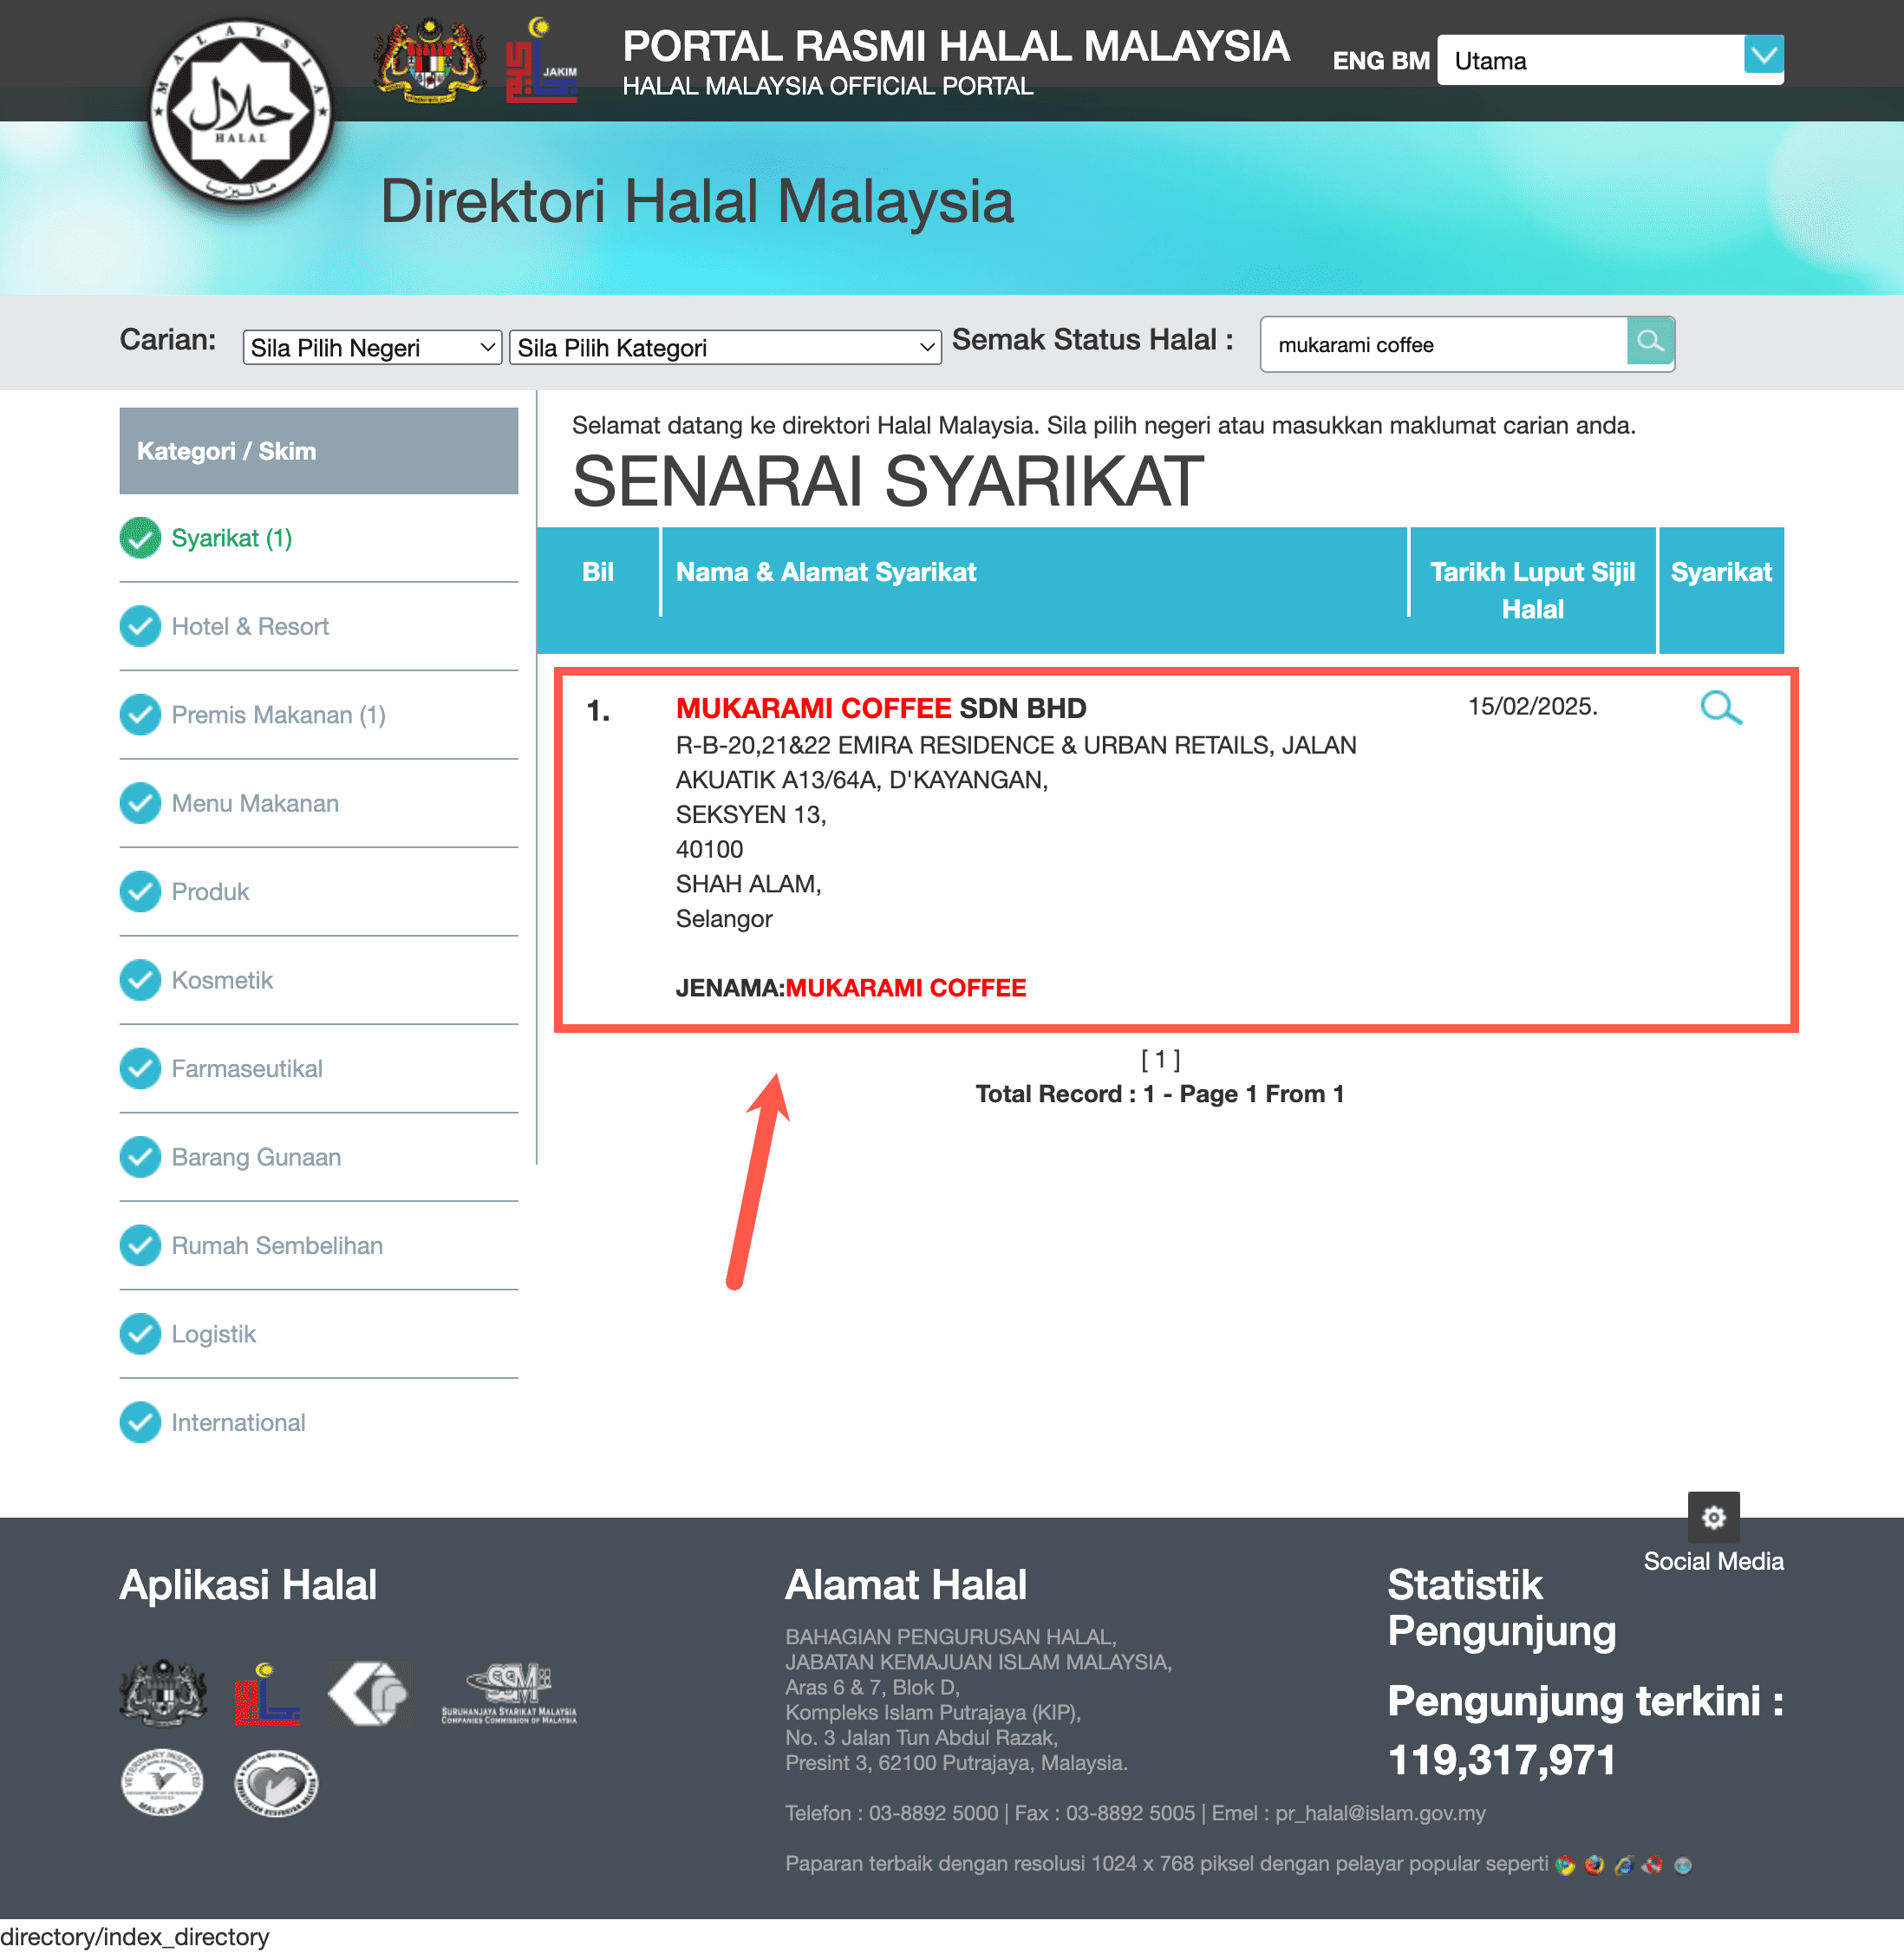
Task: Click the checkmark icon beside Produk
Action: tap(140, 892)
